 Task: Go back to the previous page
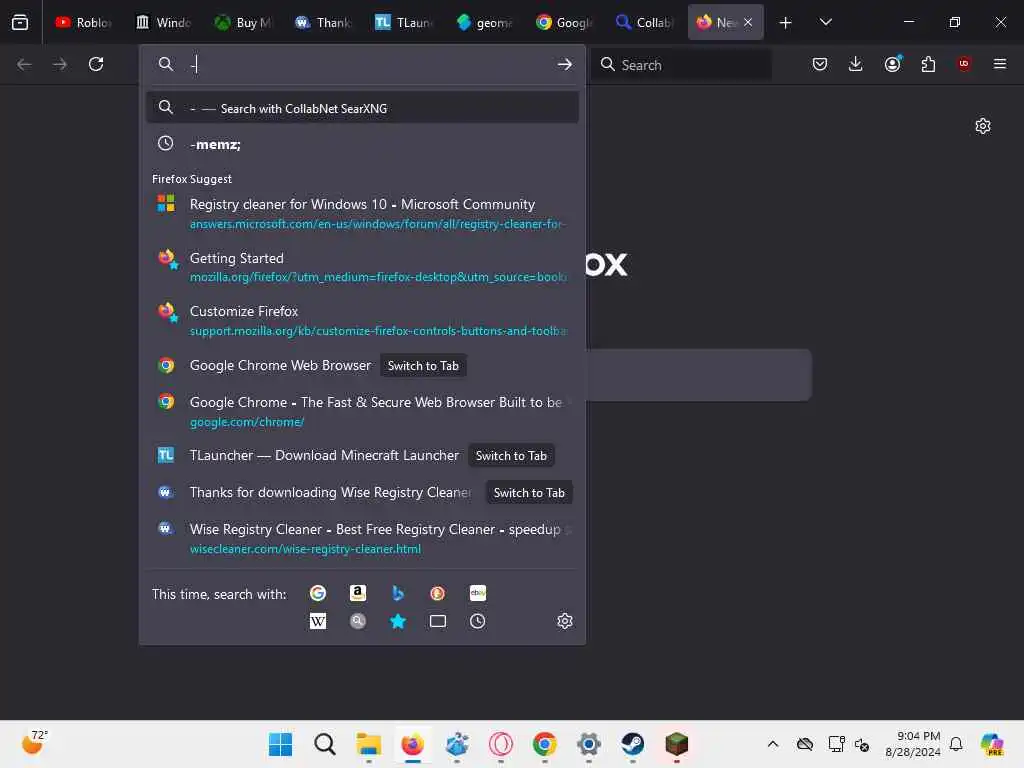[x=24, y=64]
